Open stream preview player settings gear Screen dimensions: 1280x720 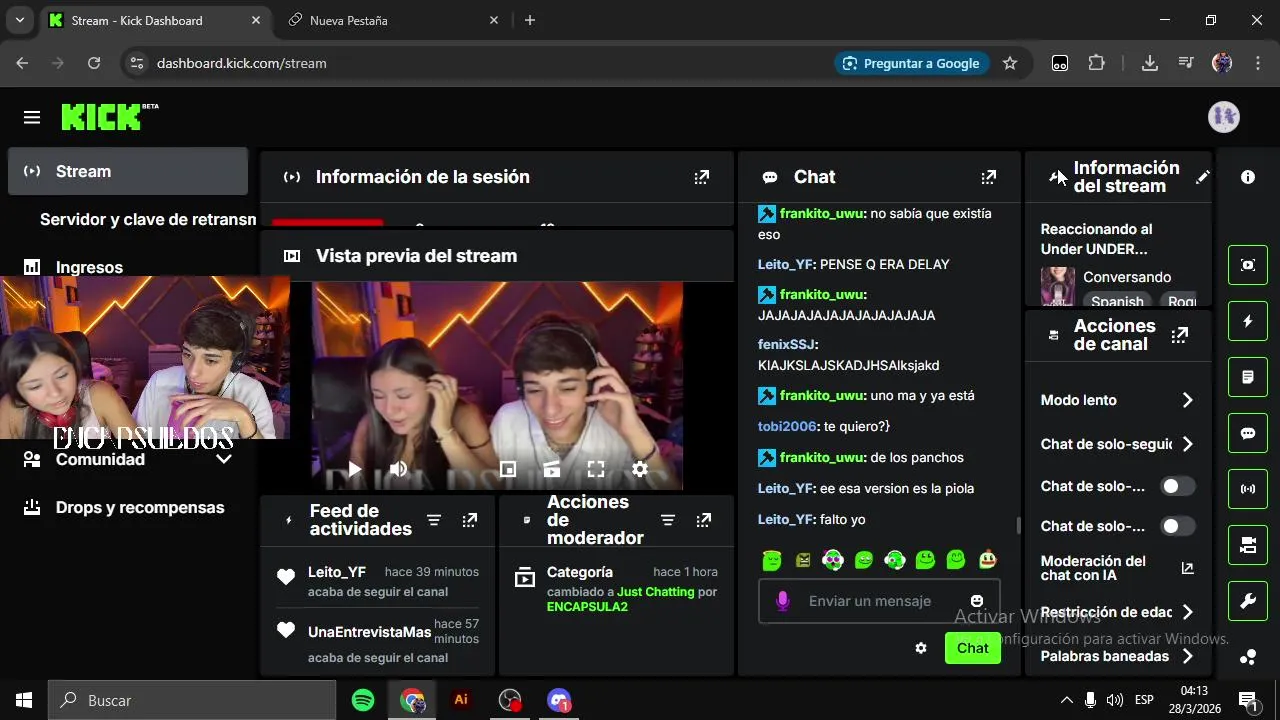640,469
